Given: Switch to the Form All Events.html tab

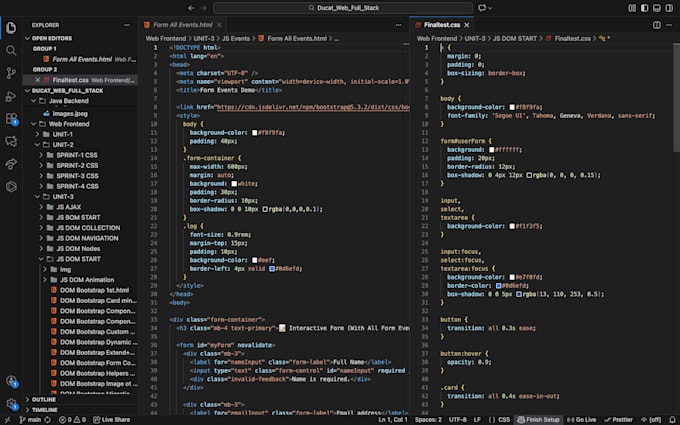Looking at the screenshot, I should click(182, 25).
